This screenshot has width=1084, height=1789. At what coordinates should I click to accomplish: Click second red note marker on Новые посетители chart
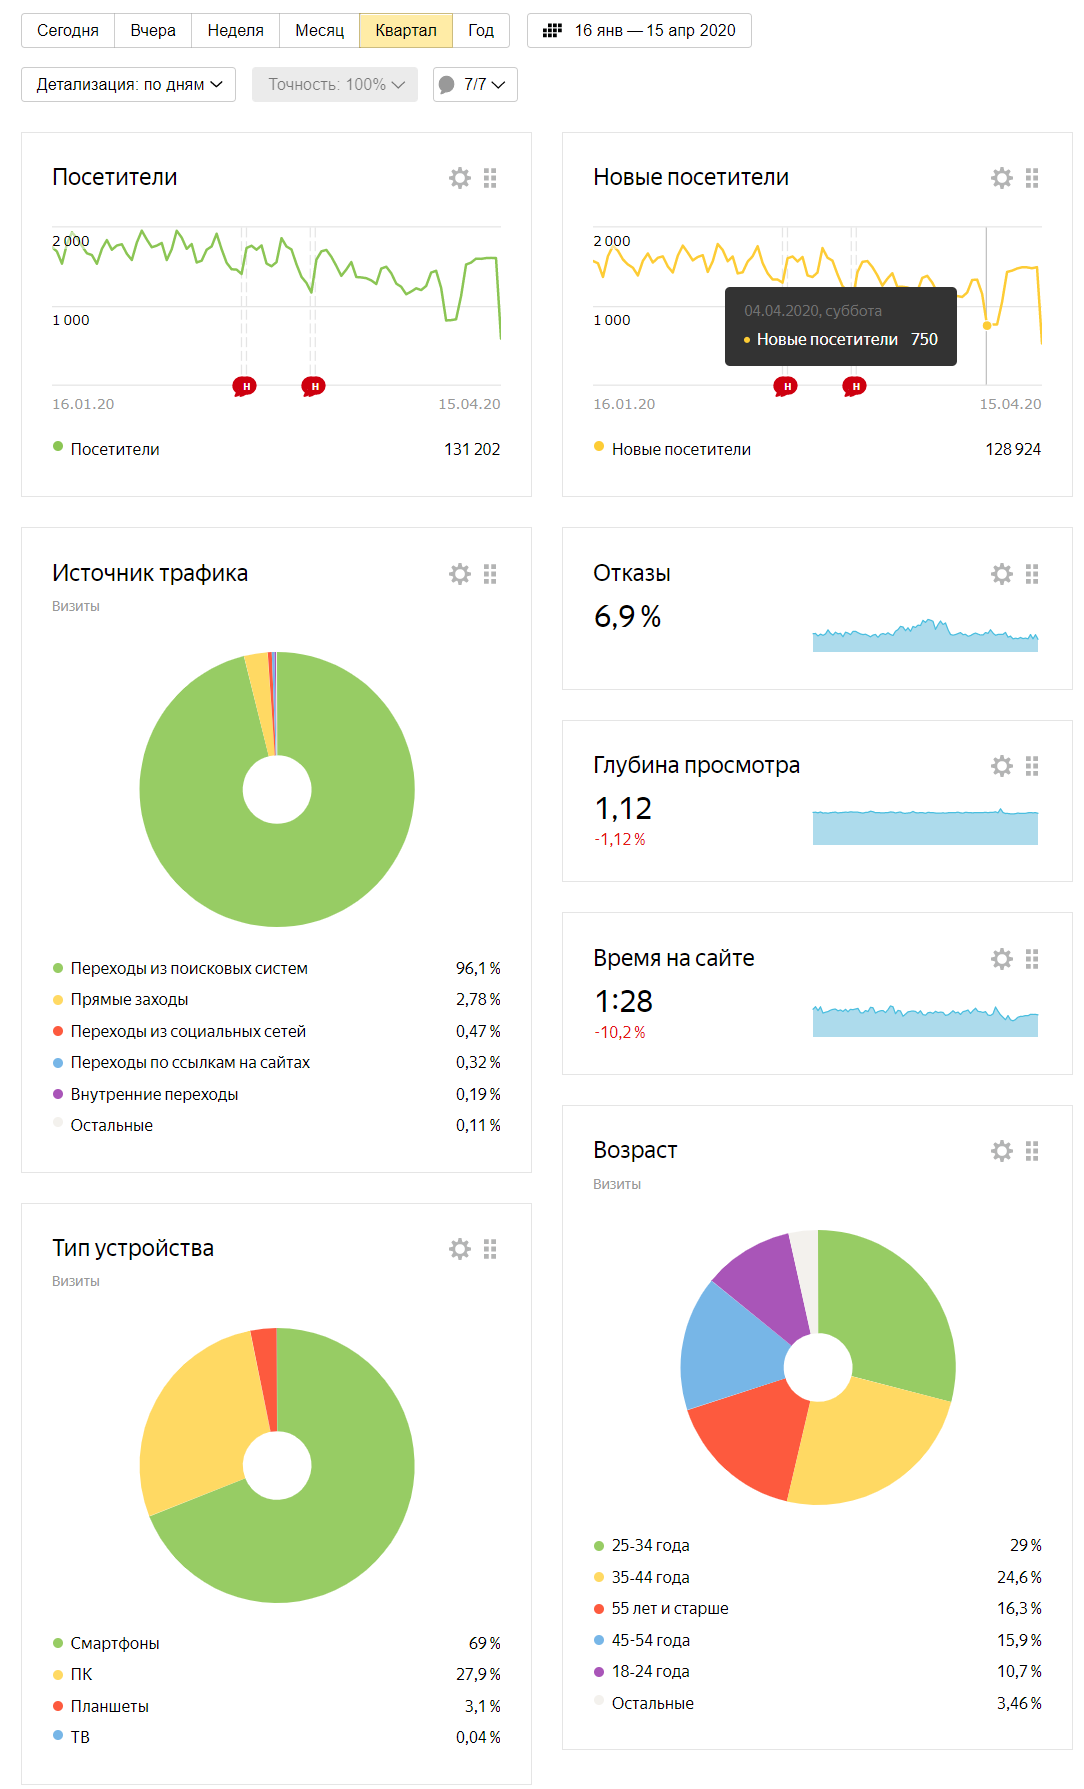point(854,386)
